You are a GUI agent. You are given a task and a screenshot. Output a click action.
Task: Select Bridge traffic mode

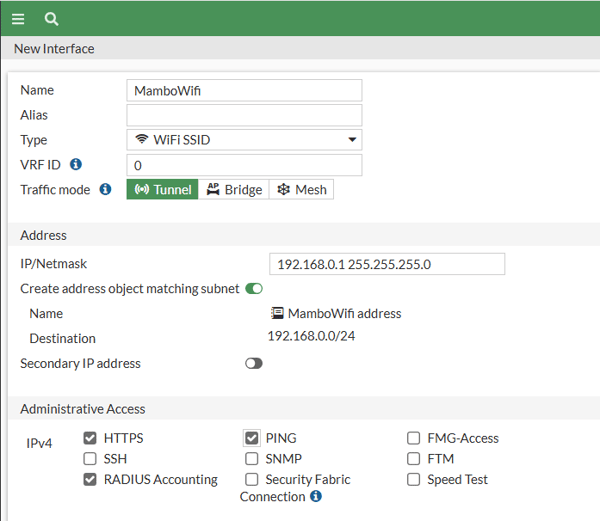coord(234,189)
